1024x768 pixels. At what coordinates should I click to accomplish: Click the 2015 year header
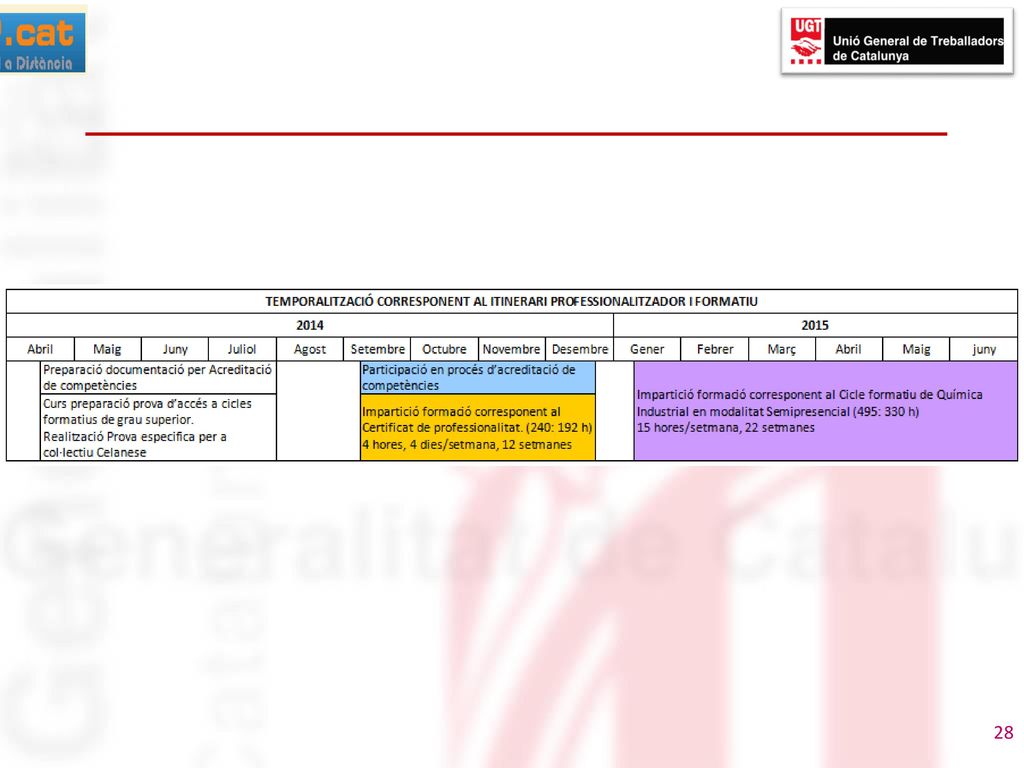pos(815,325)
